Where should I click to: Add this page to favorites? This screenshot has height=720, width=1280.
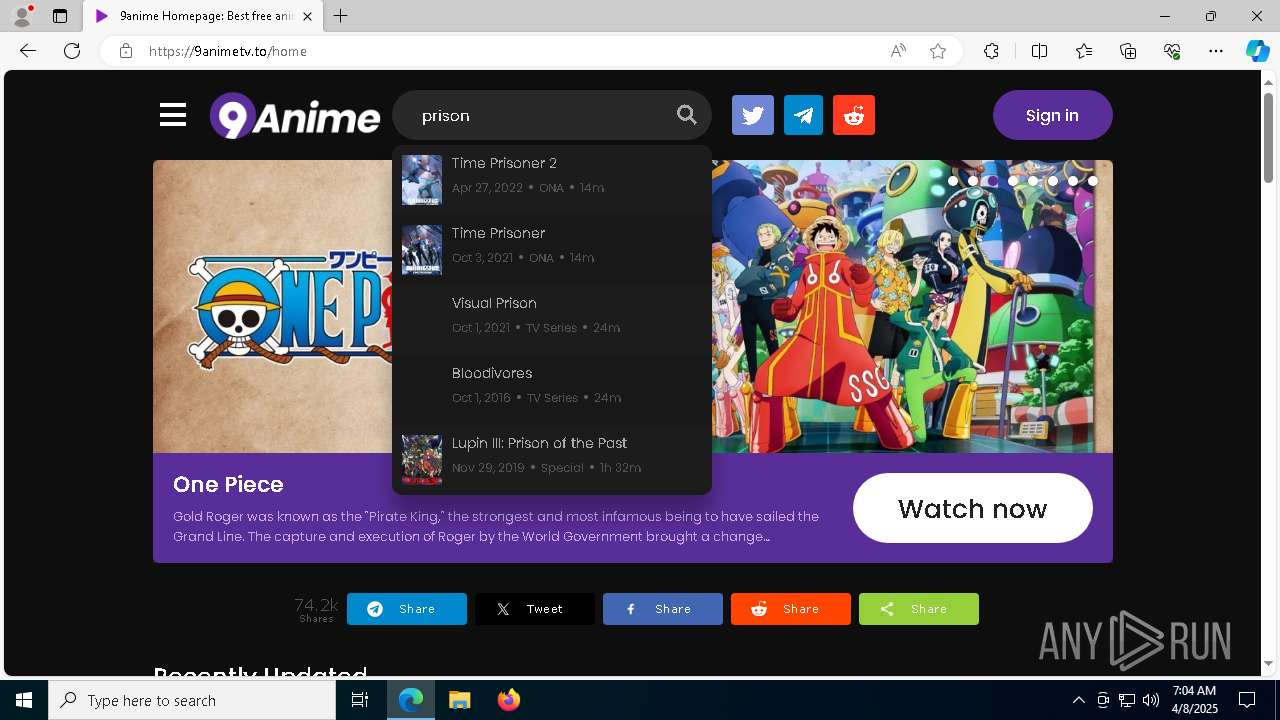[x=938, y=51]
